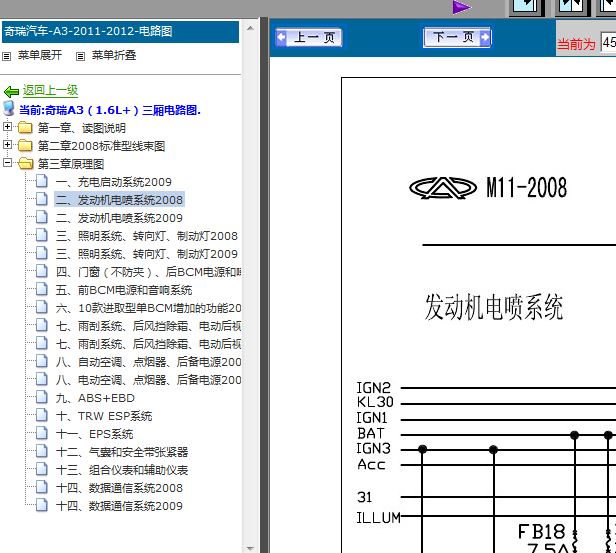616x553 pixels.
Task: Click document icon next to 二、发动机电喷系统2008
Action: click(42, 199)
